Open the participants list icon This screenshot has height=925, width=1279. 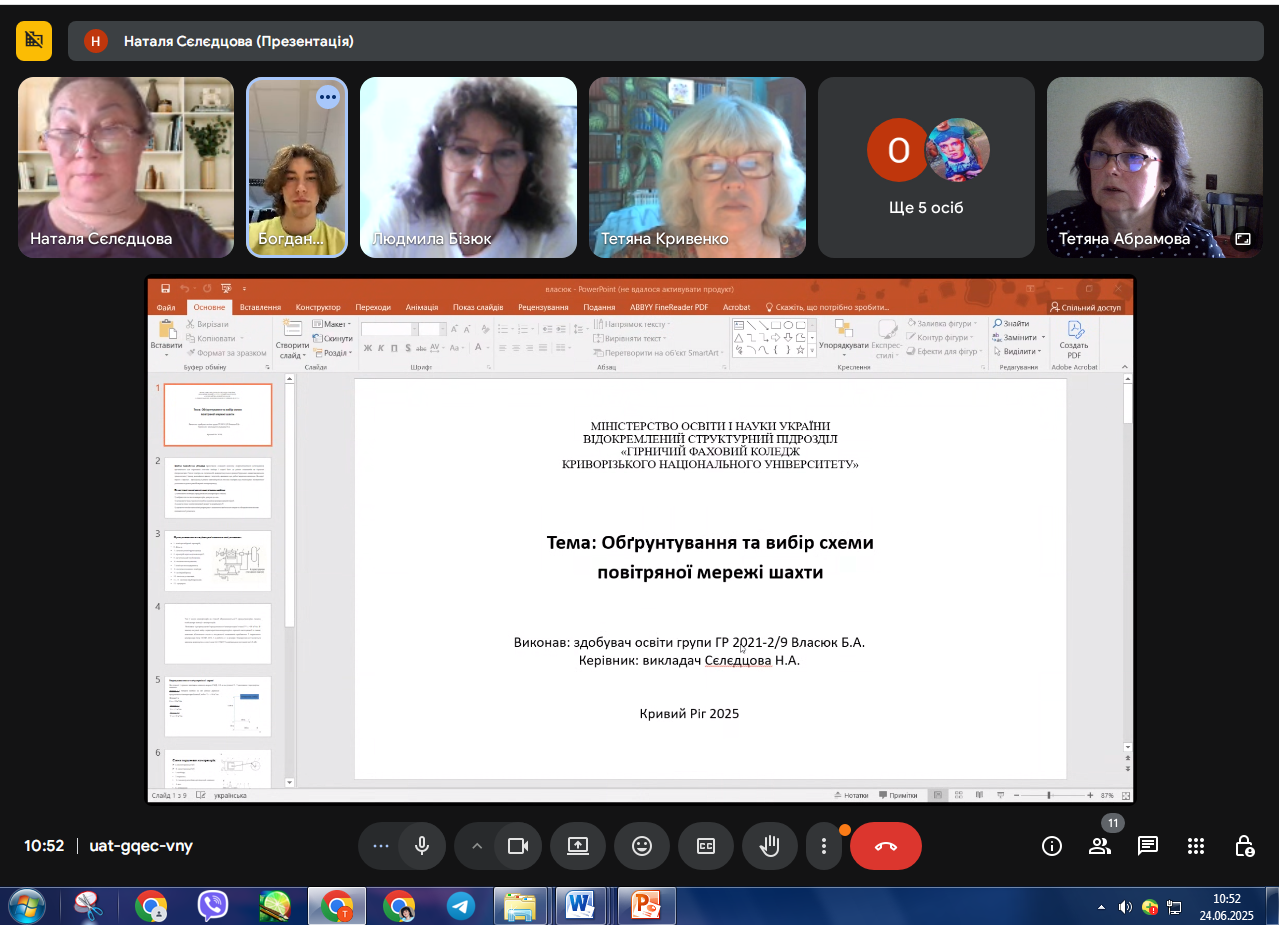(x=1100, y=846)
